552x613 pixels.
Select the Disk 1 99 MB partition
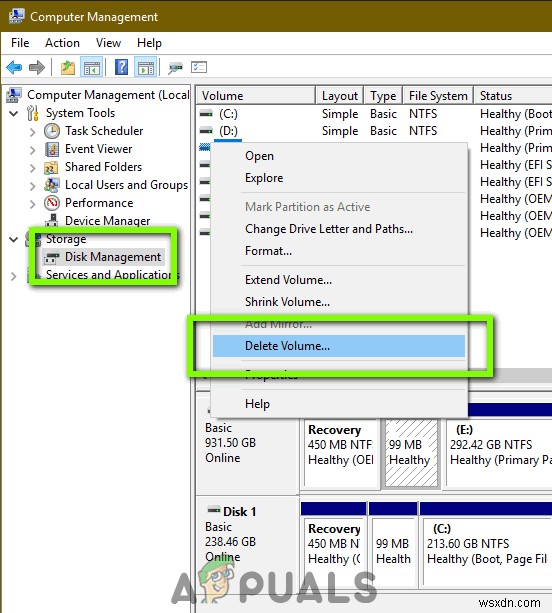pyautogui.click(x=393, y=551)
